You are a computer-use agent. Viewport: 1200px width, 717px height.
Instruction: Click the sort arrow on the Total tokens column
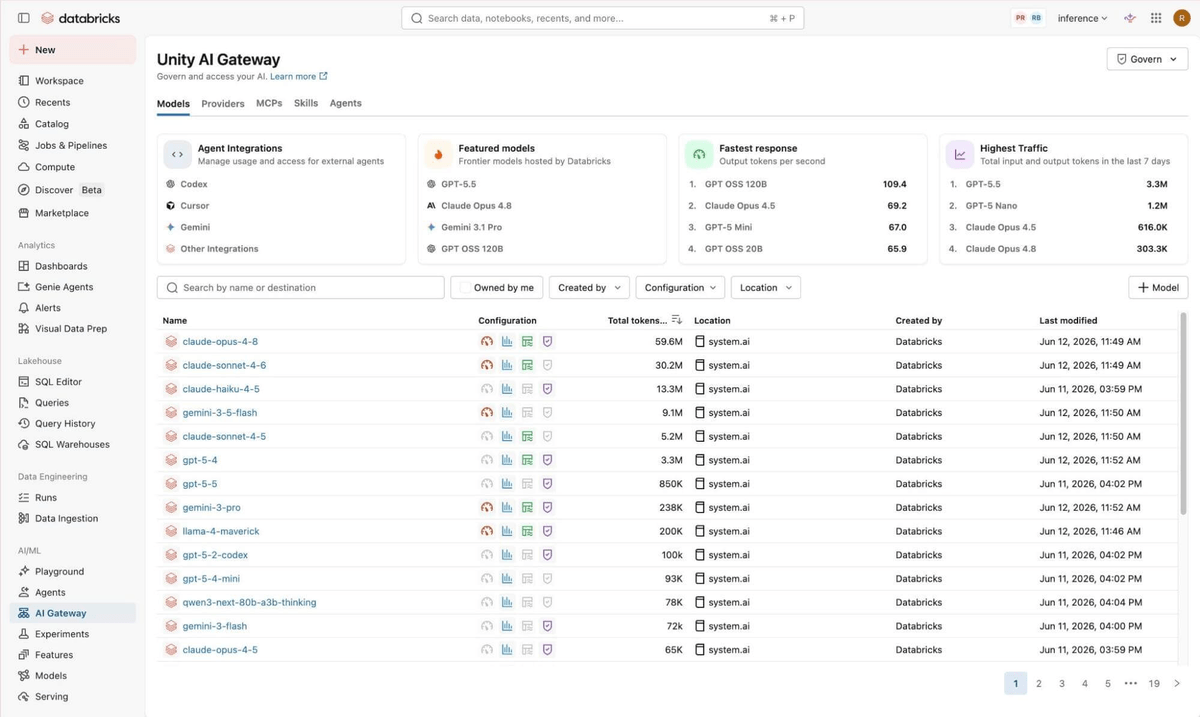point(677,320)
